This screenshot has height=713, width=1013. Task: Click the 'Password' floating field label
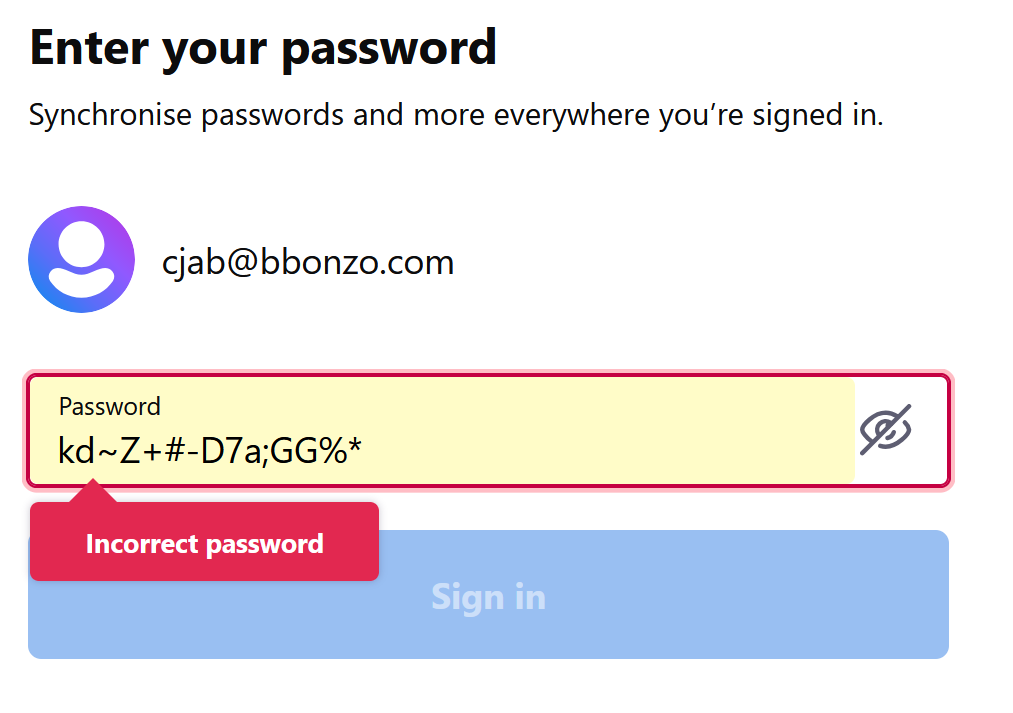[109, 406]
